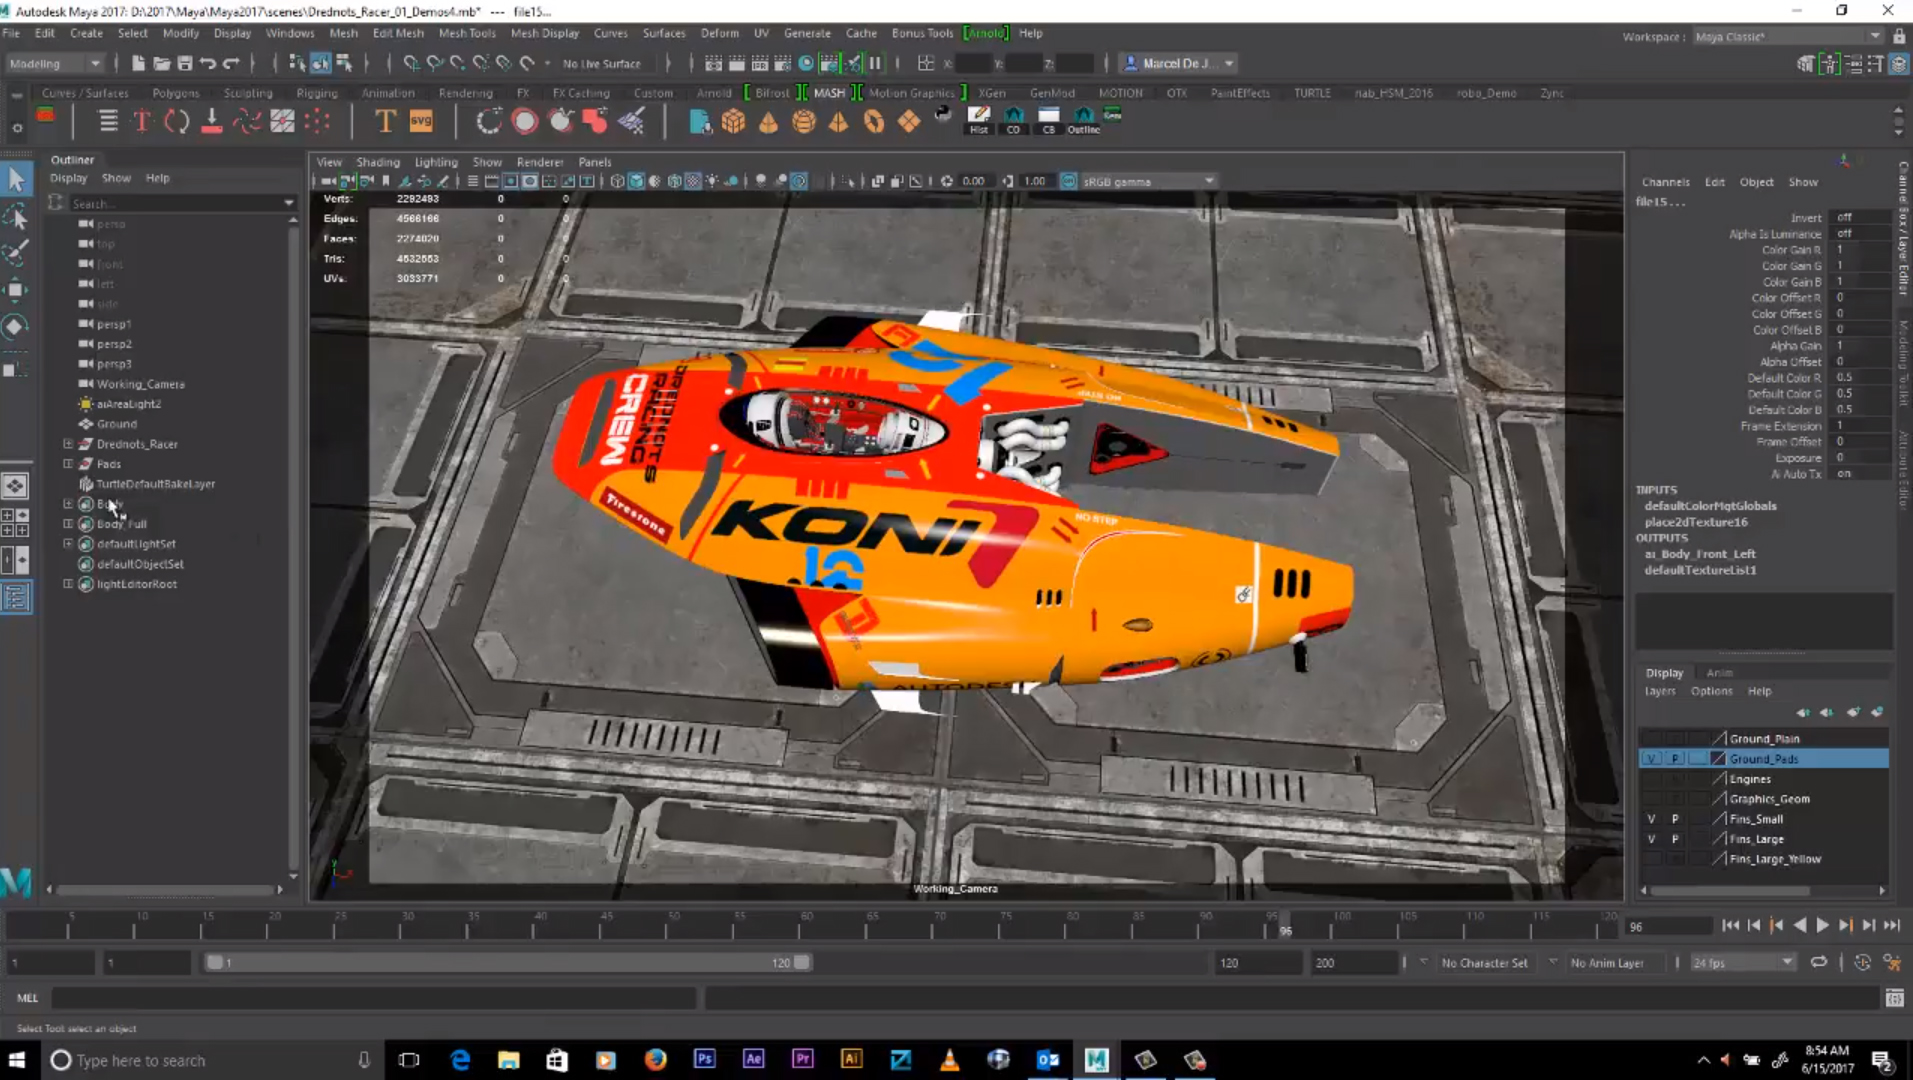Toggle visibility box for Engines layer
This screenshot has width=1913, height=1080.
[x=1651, y=779]
